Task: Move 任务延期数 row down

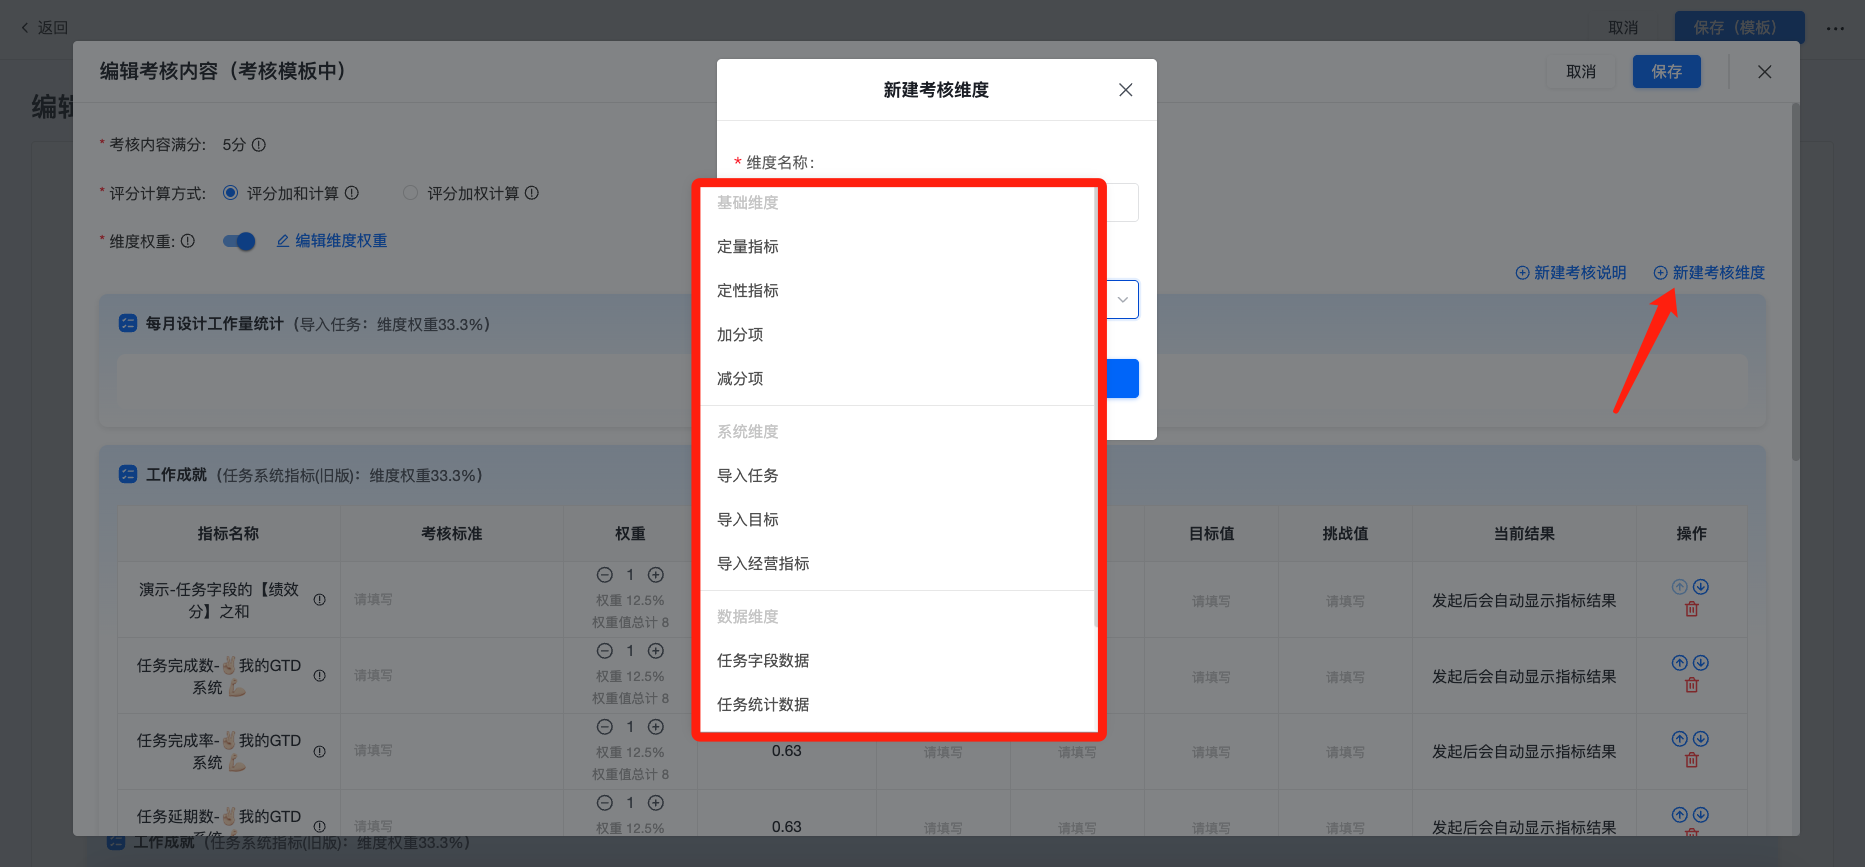Action: click(1701, 815)
